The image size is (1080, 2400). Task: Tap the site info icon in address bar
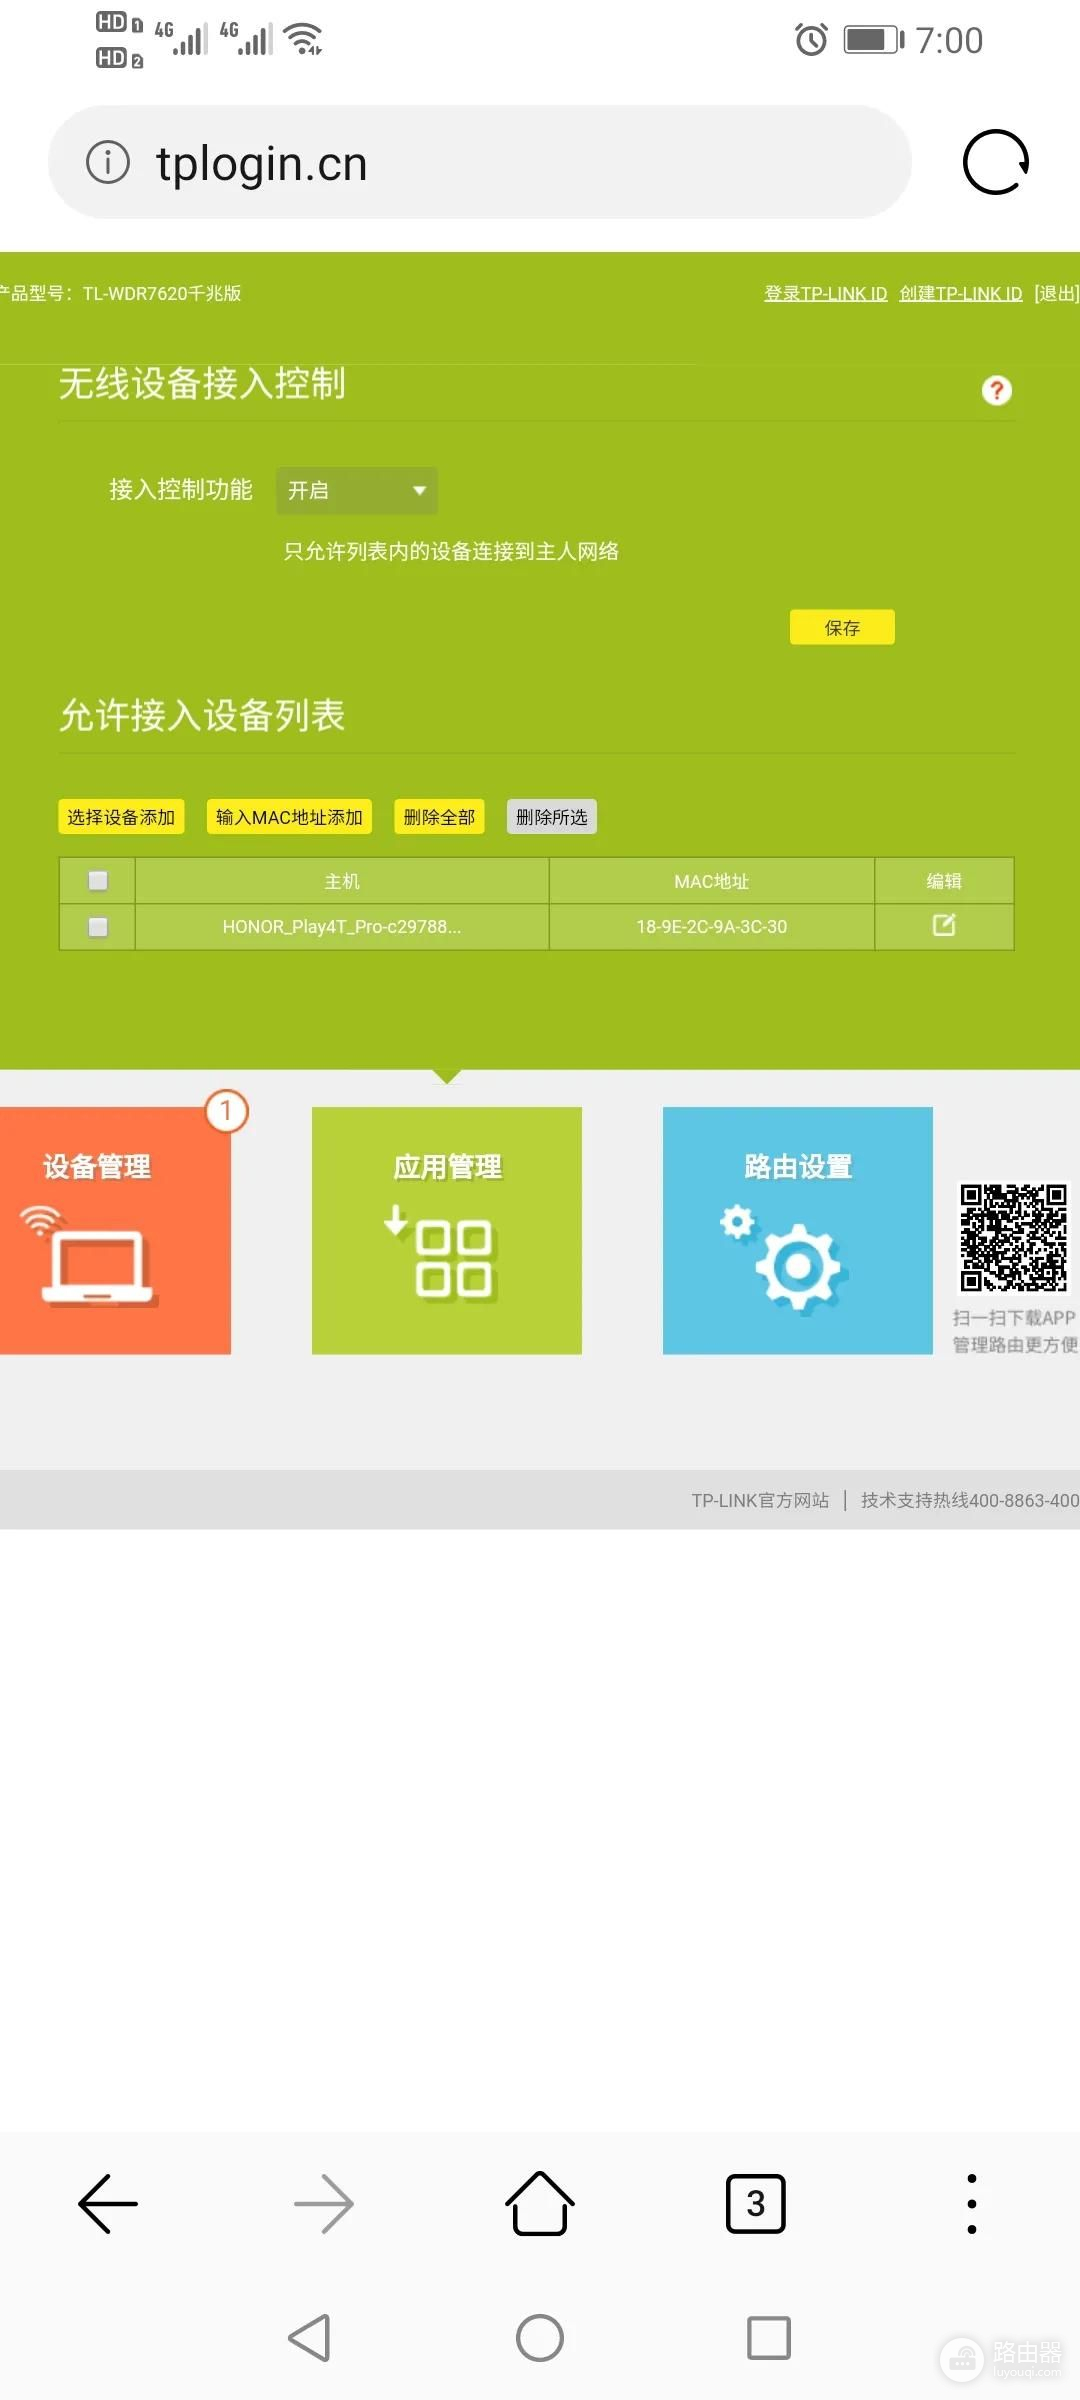tap(108, 162)
